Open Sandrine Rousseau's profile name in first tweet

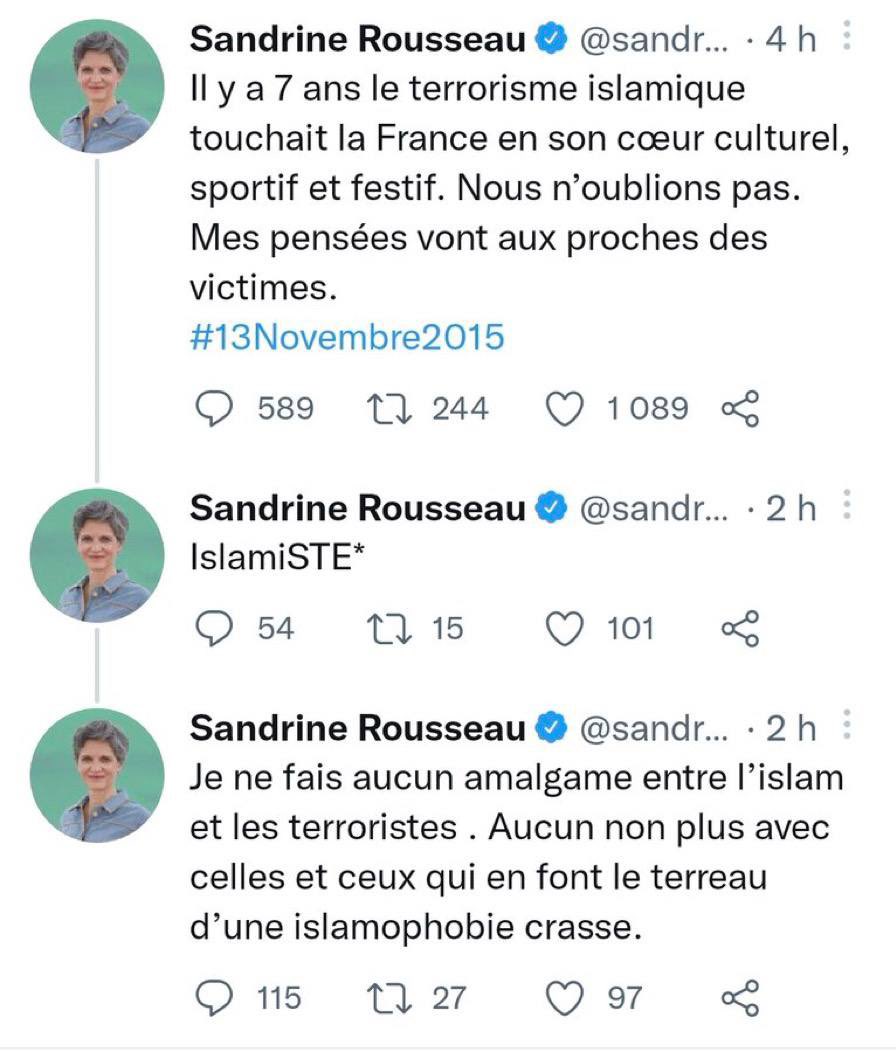(358, 39)
